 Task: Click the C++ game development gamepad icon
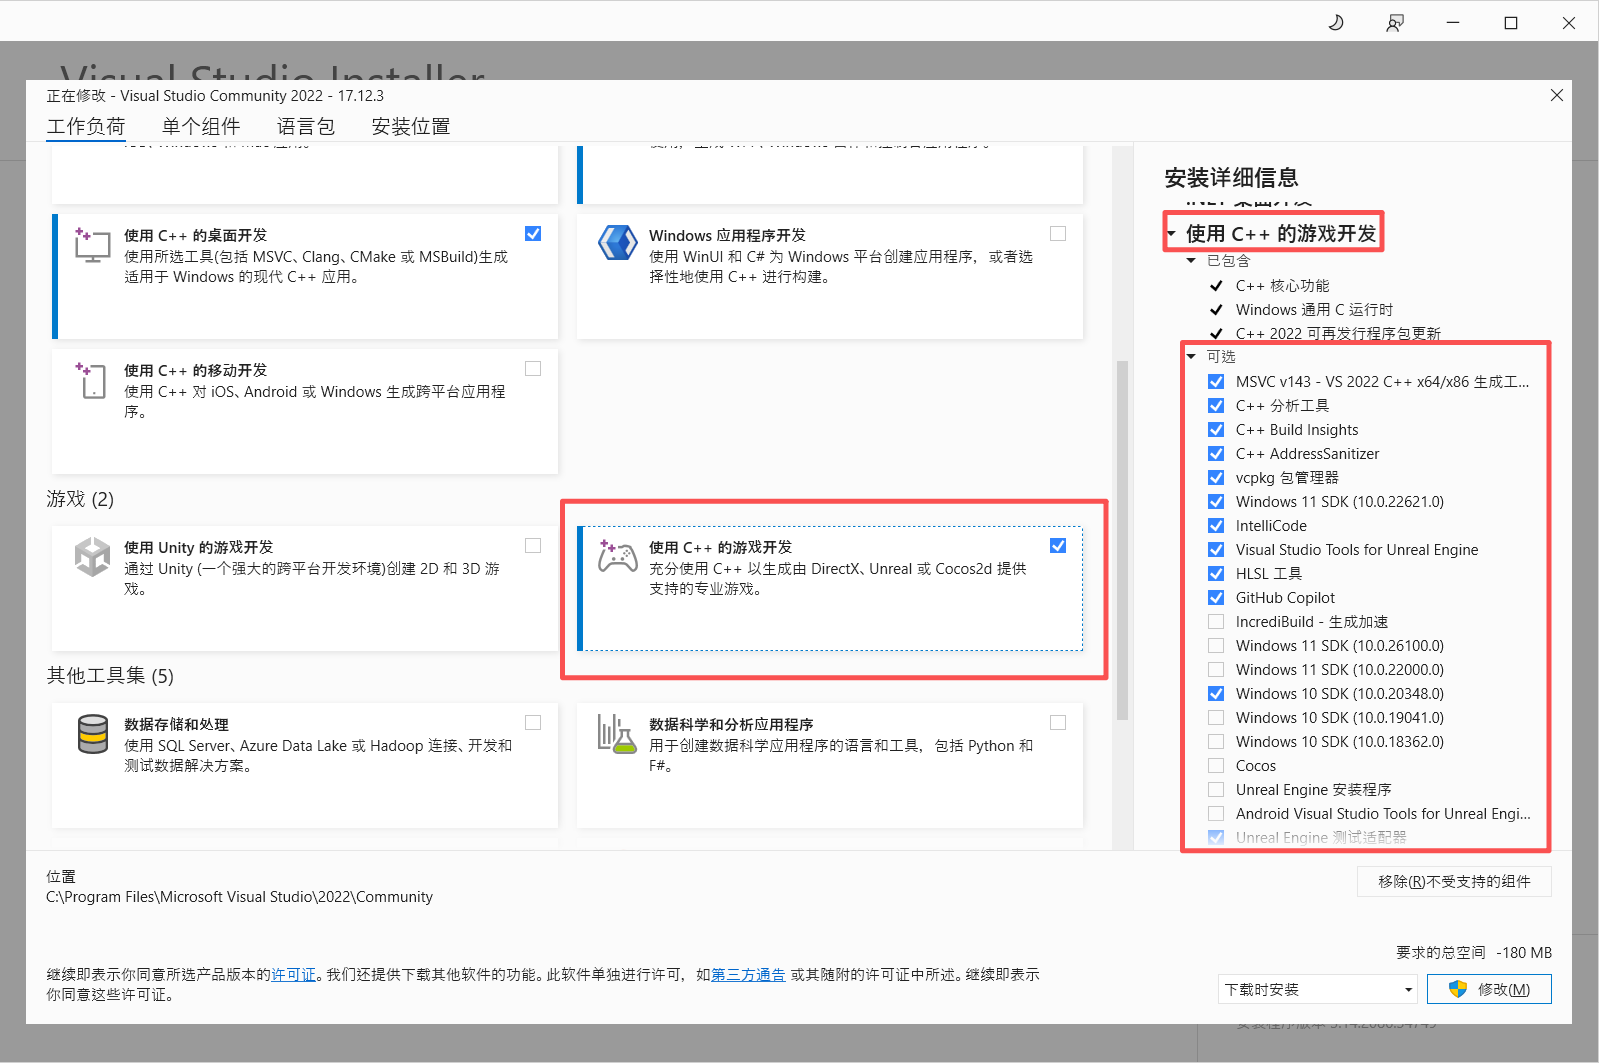(617, 556)
